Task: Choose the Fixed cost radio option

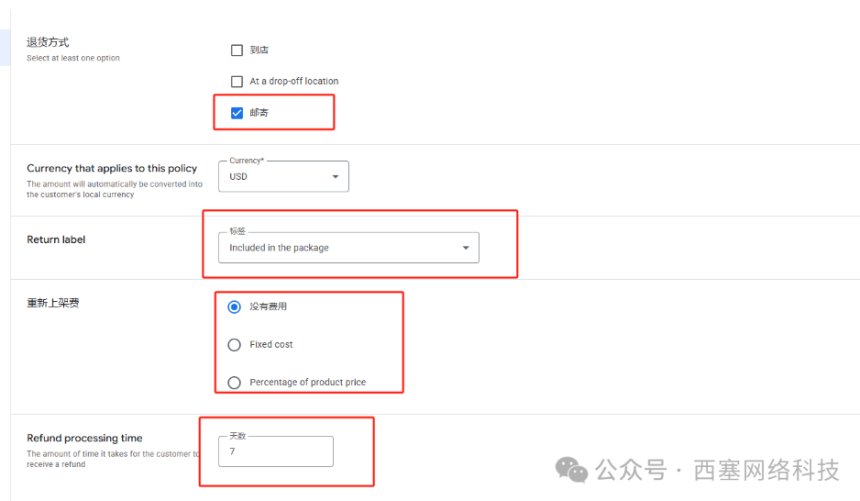Action: [234, 345]
